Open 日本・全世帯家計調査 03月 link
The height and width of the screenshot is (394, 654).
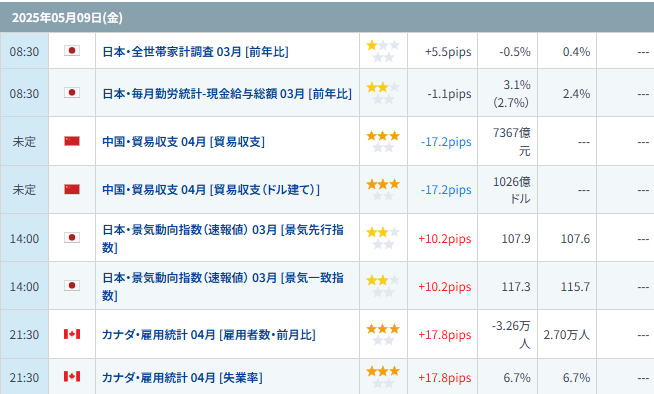196,52
